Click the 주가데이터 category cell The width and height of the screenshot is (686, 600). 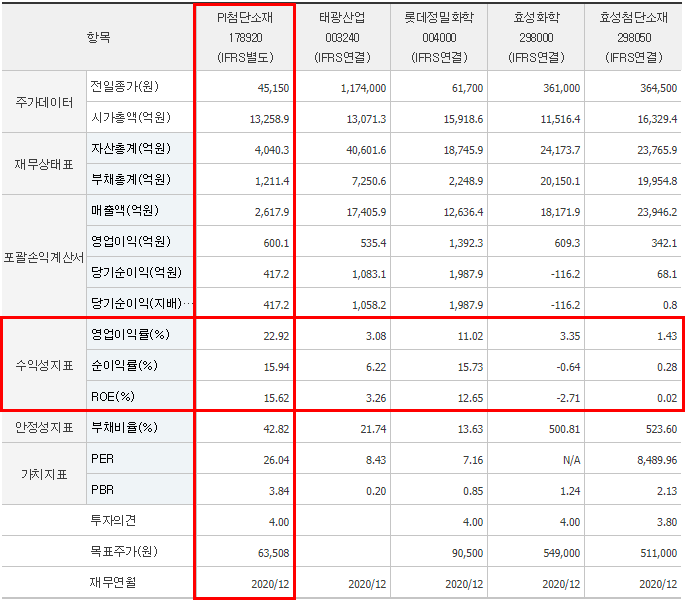coord(44,102)
